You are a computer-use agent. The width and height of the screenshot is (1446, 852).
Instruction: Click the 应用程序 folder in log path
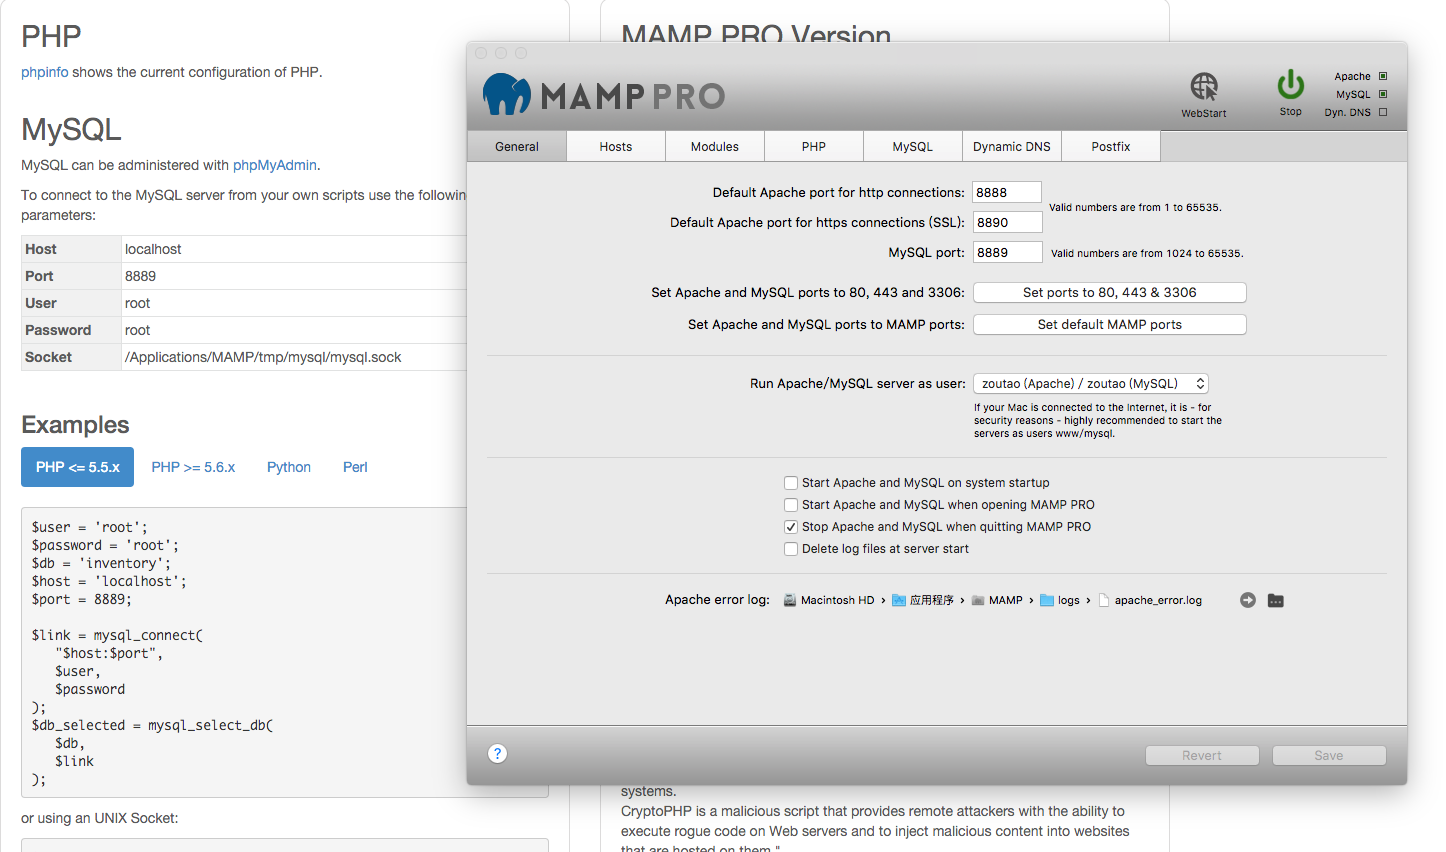coord(922,600)
